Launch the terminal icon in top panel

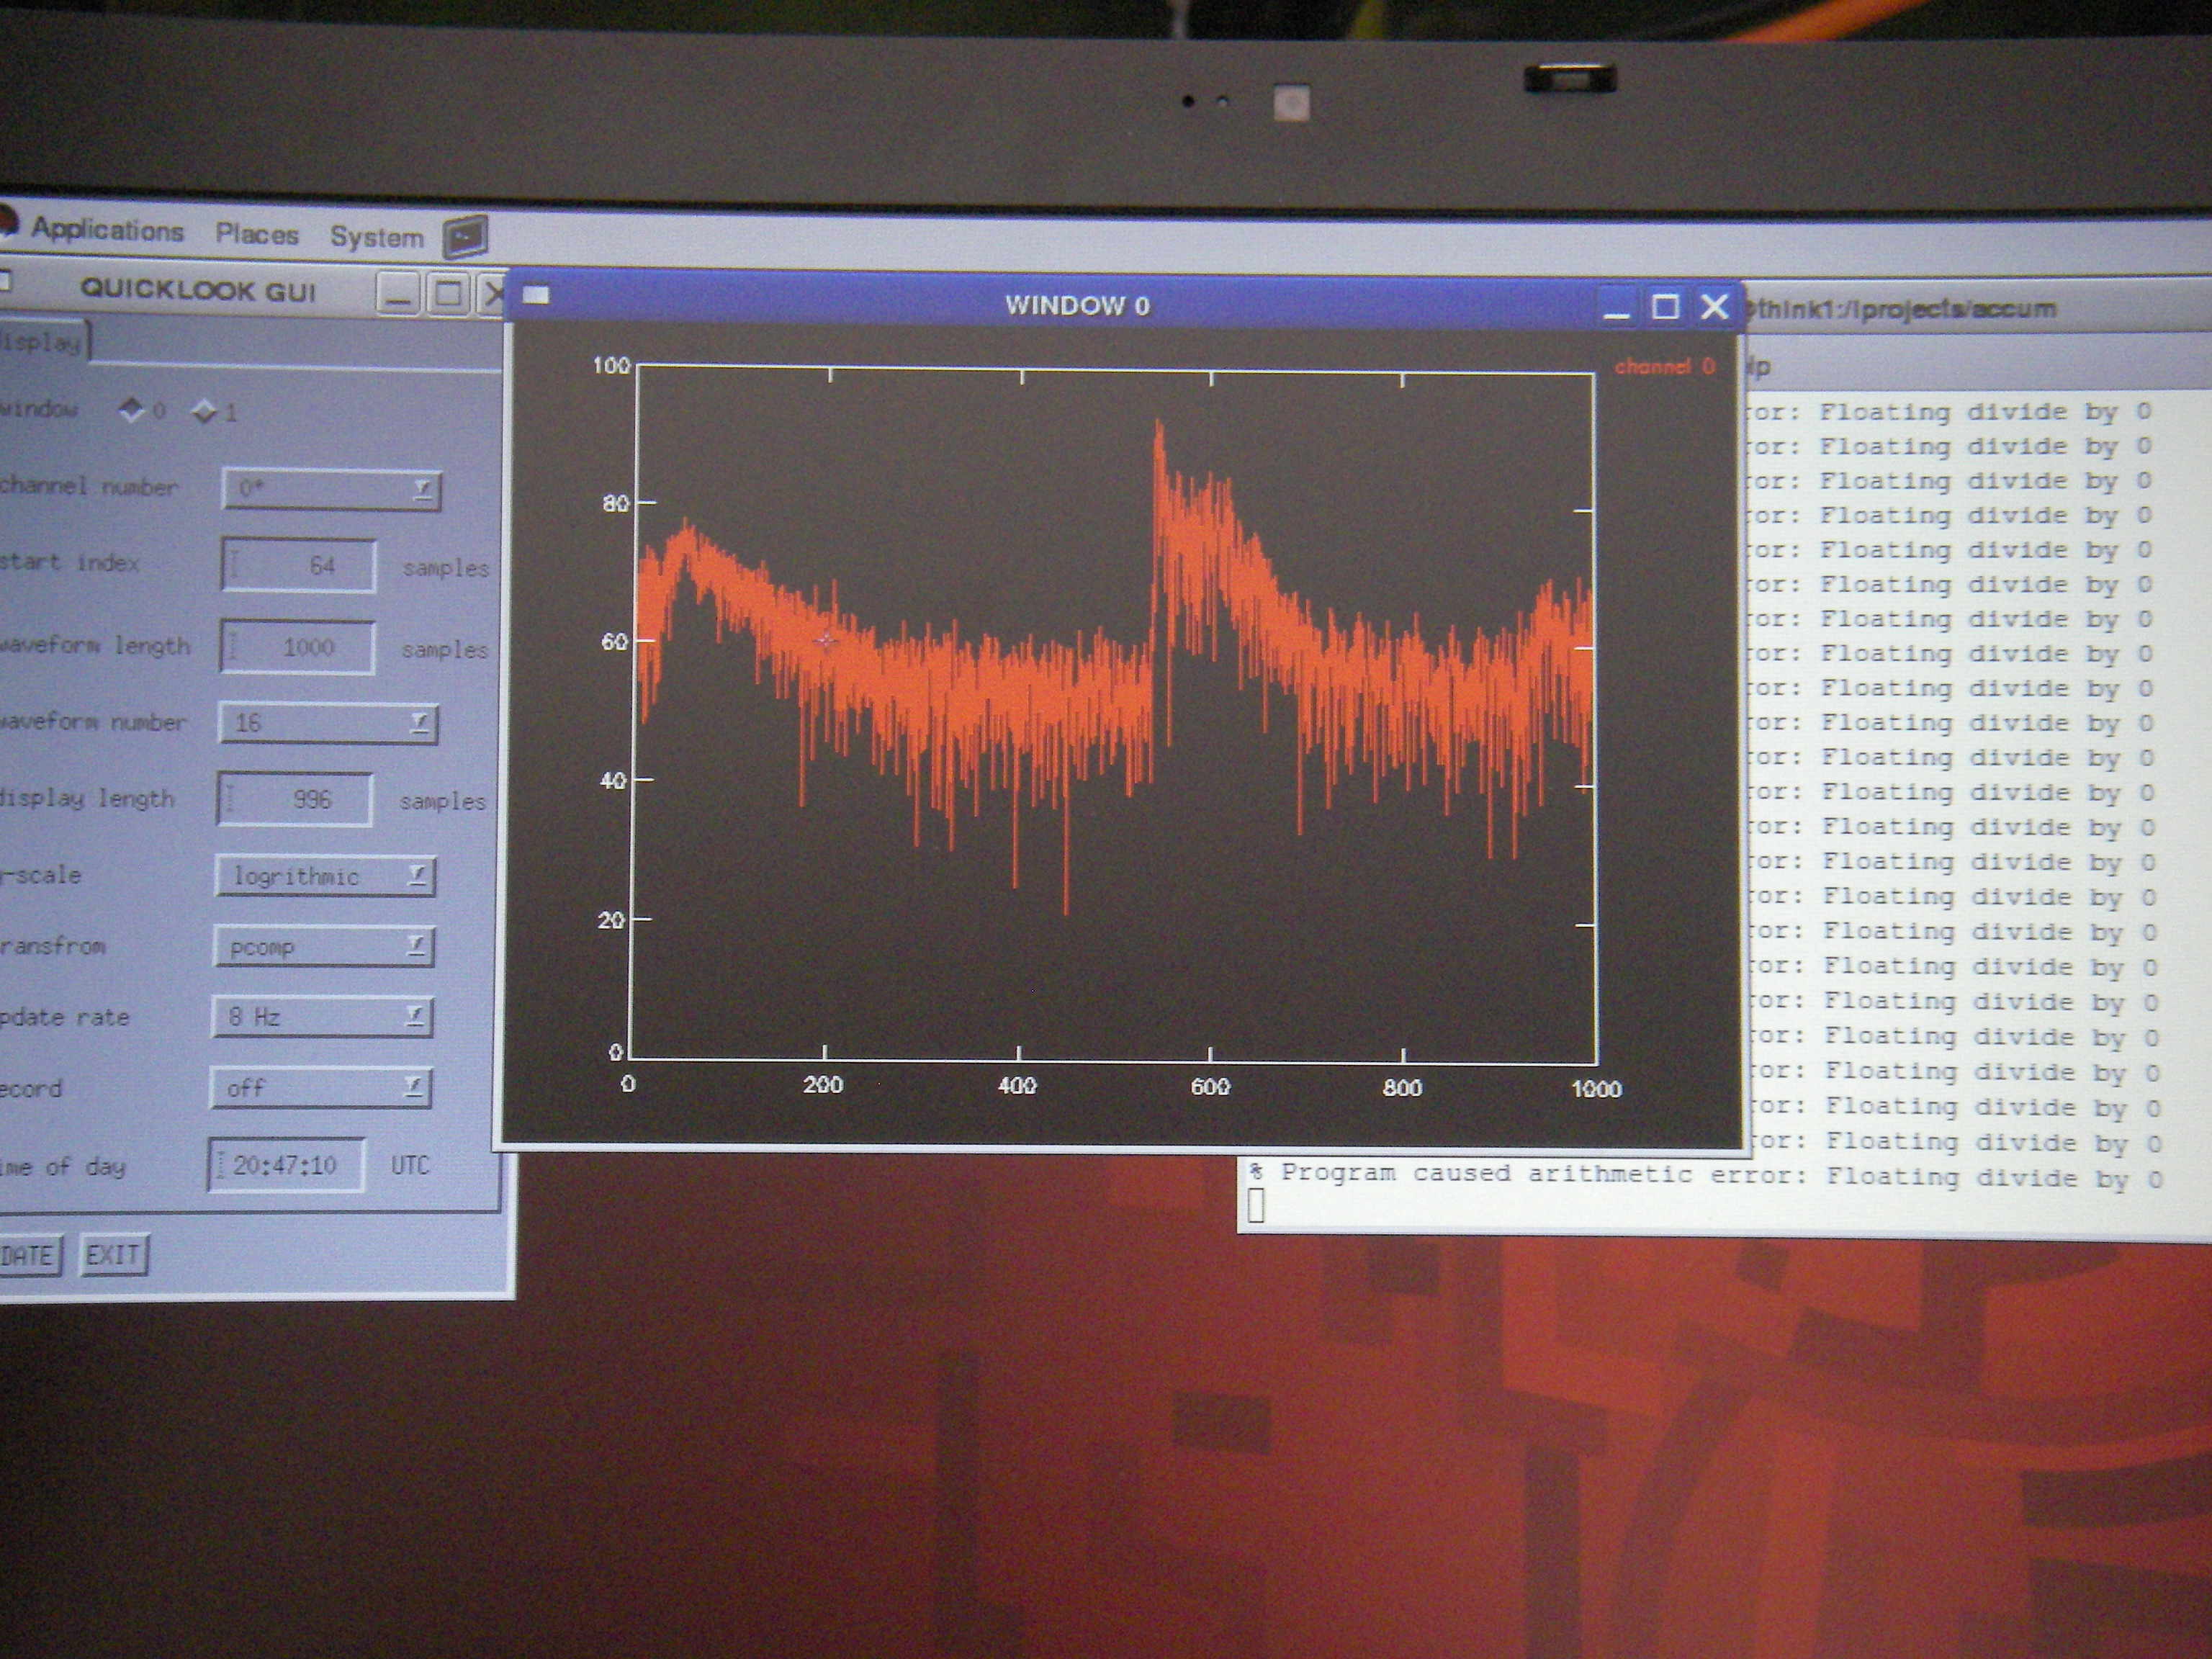tap(465, 237)
